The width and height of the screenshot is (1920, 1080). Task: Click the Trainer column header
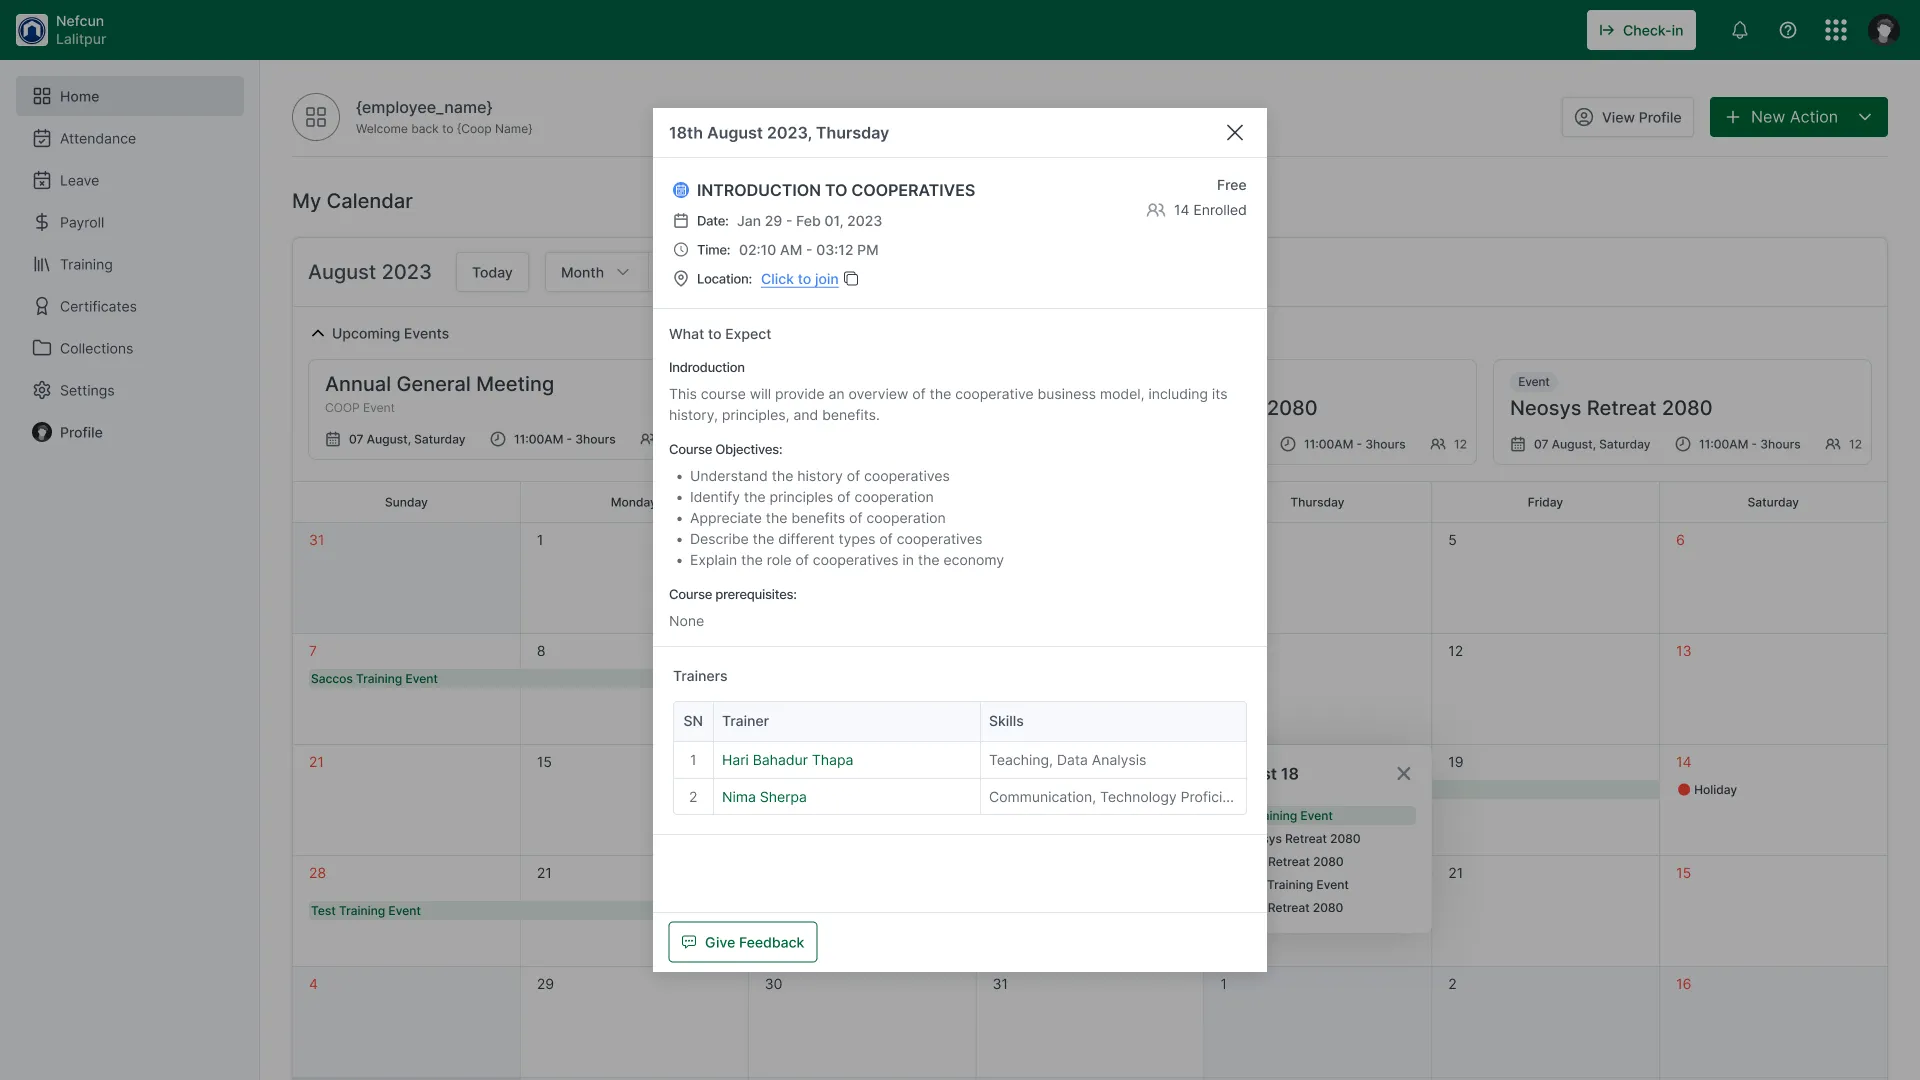pyautogui.click(x=846, y=721)
